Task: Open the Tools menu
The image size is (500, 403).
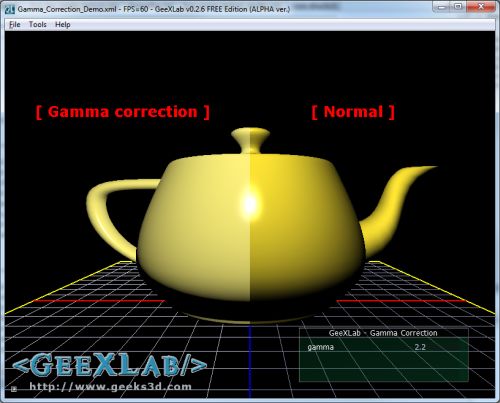Action: click(x=38, y=25)
